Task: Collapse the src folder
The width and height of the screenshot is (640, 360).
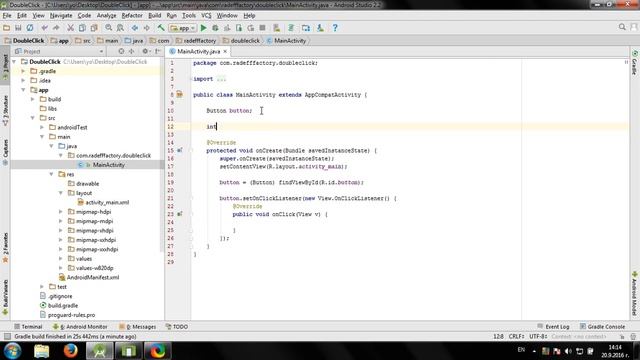Action: point(33,118)
